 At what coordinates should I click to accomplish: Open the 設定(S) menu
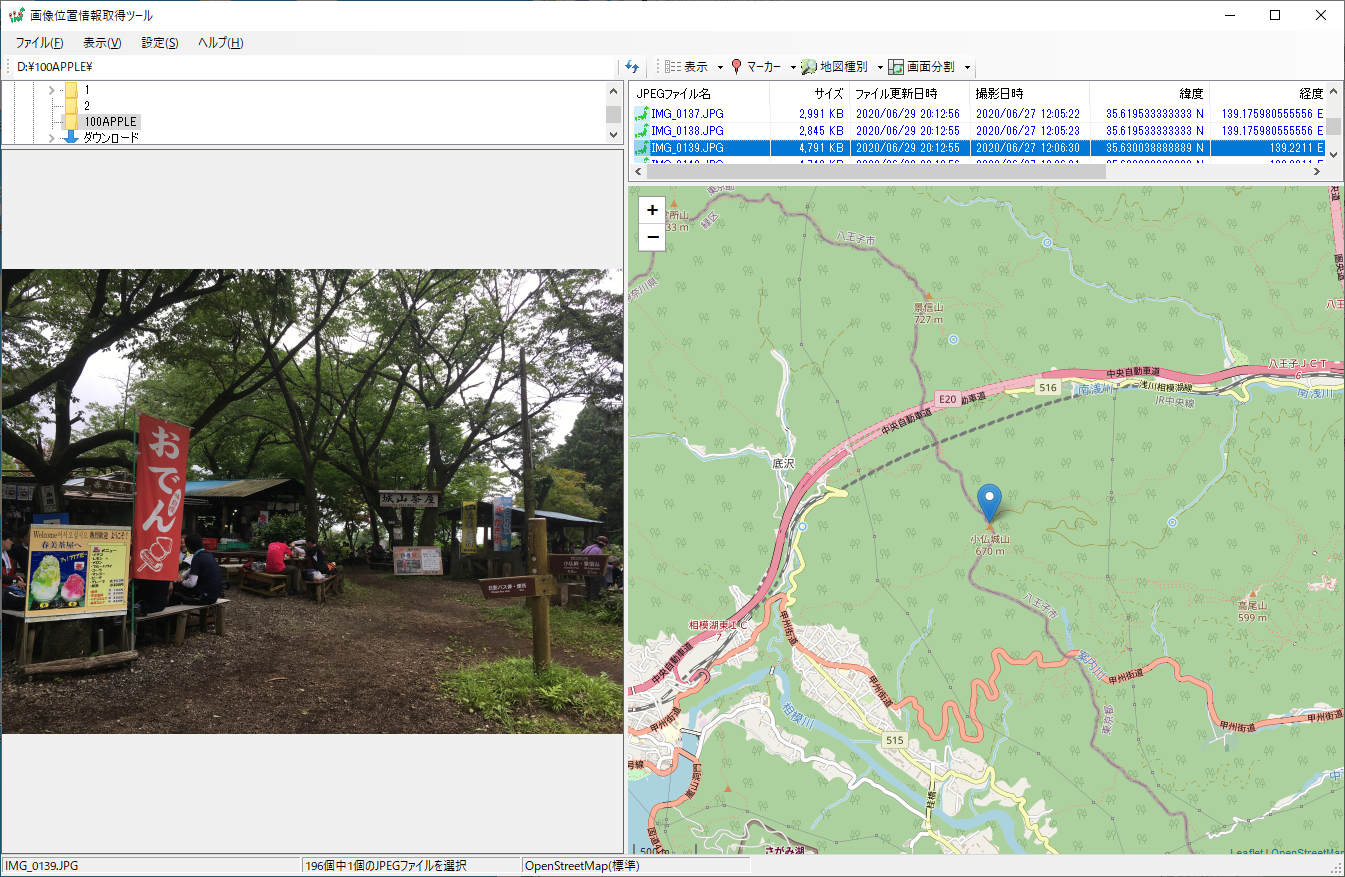point(160,43)
